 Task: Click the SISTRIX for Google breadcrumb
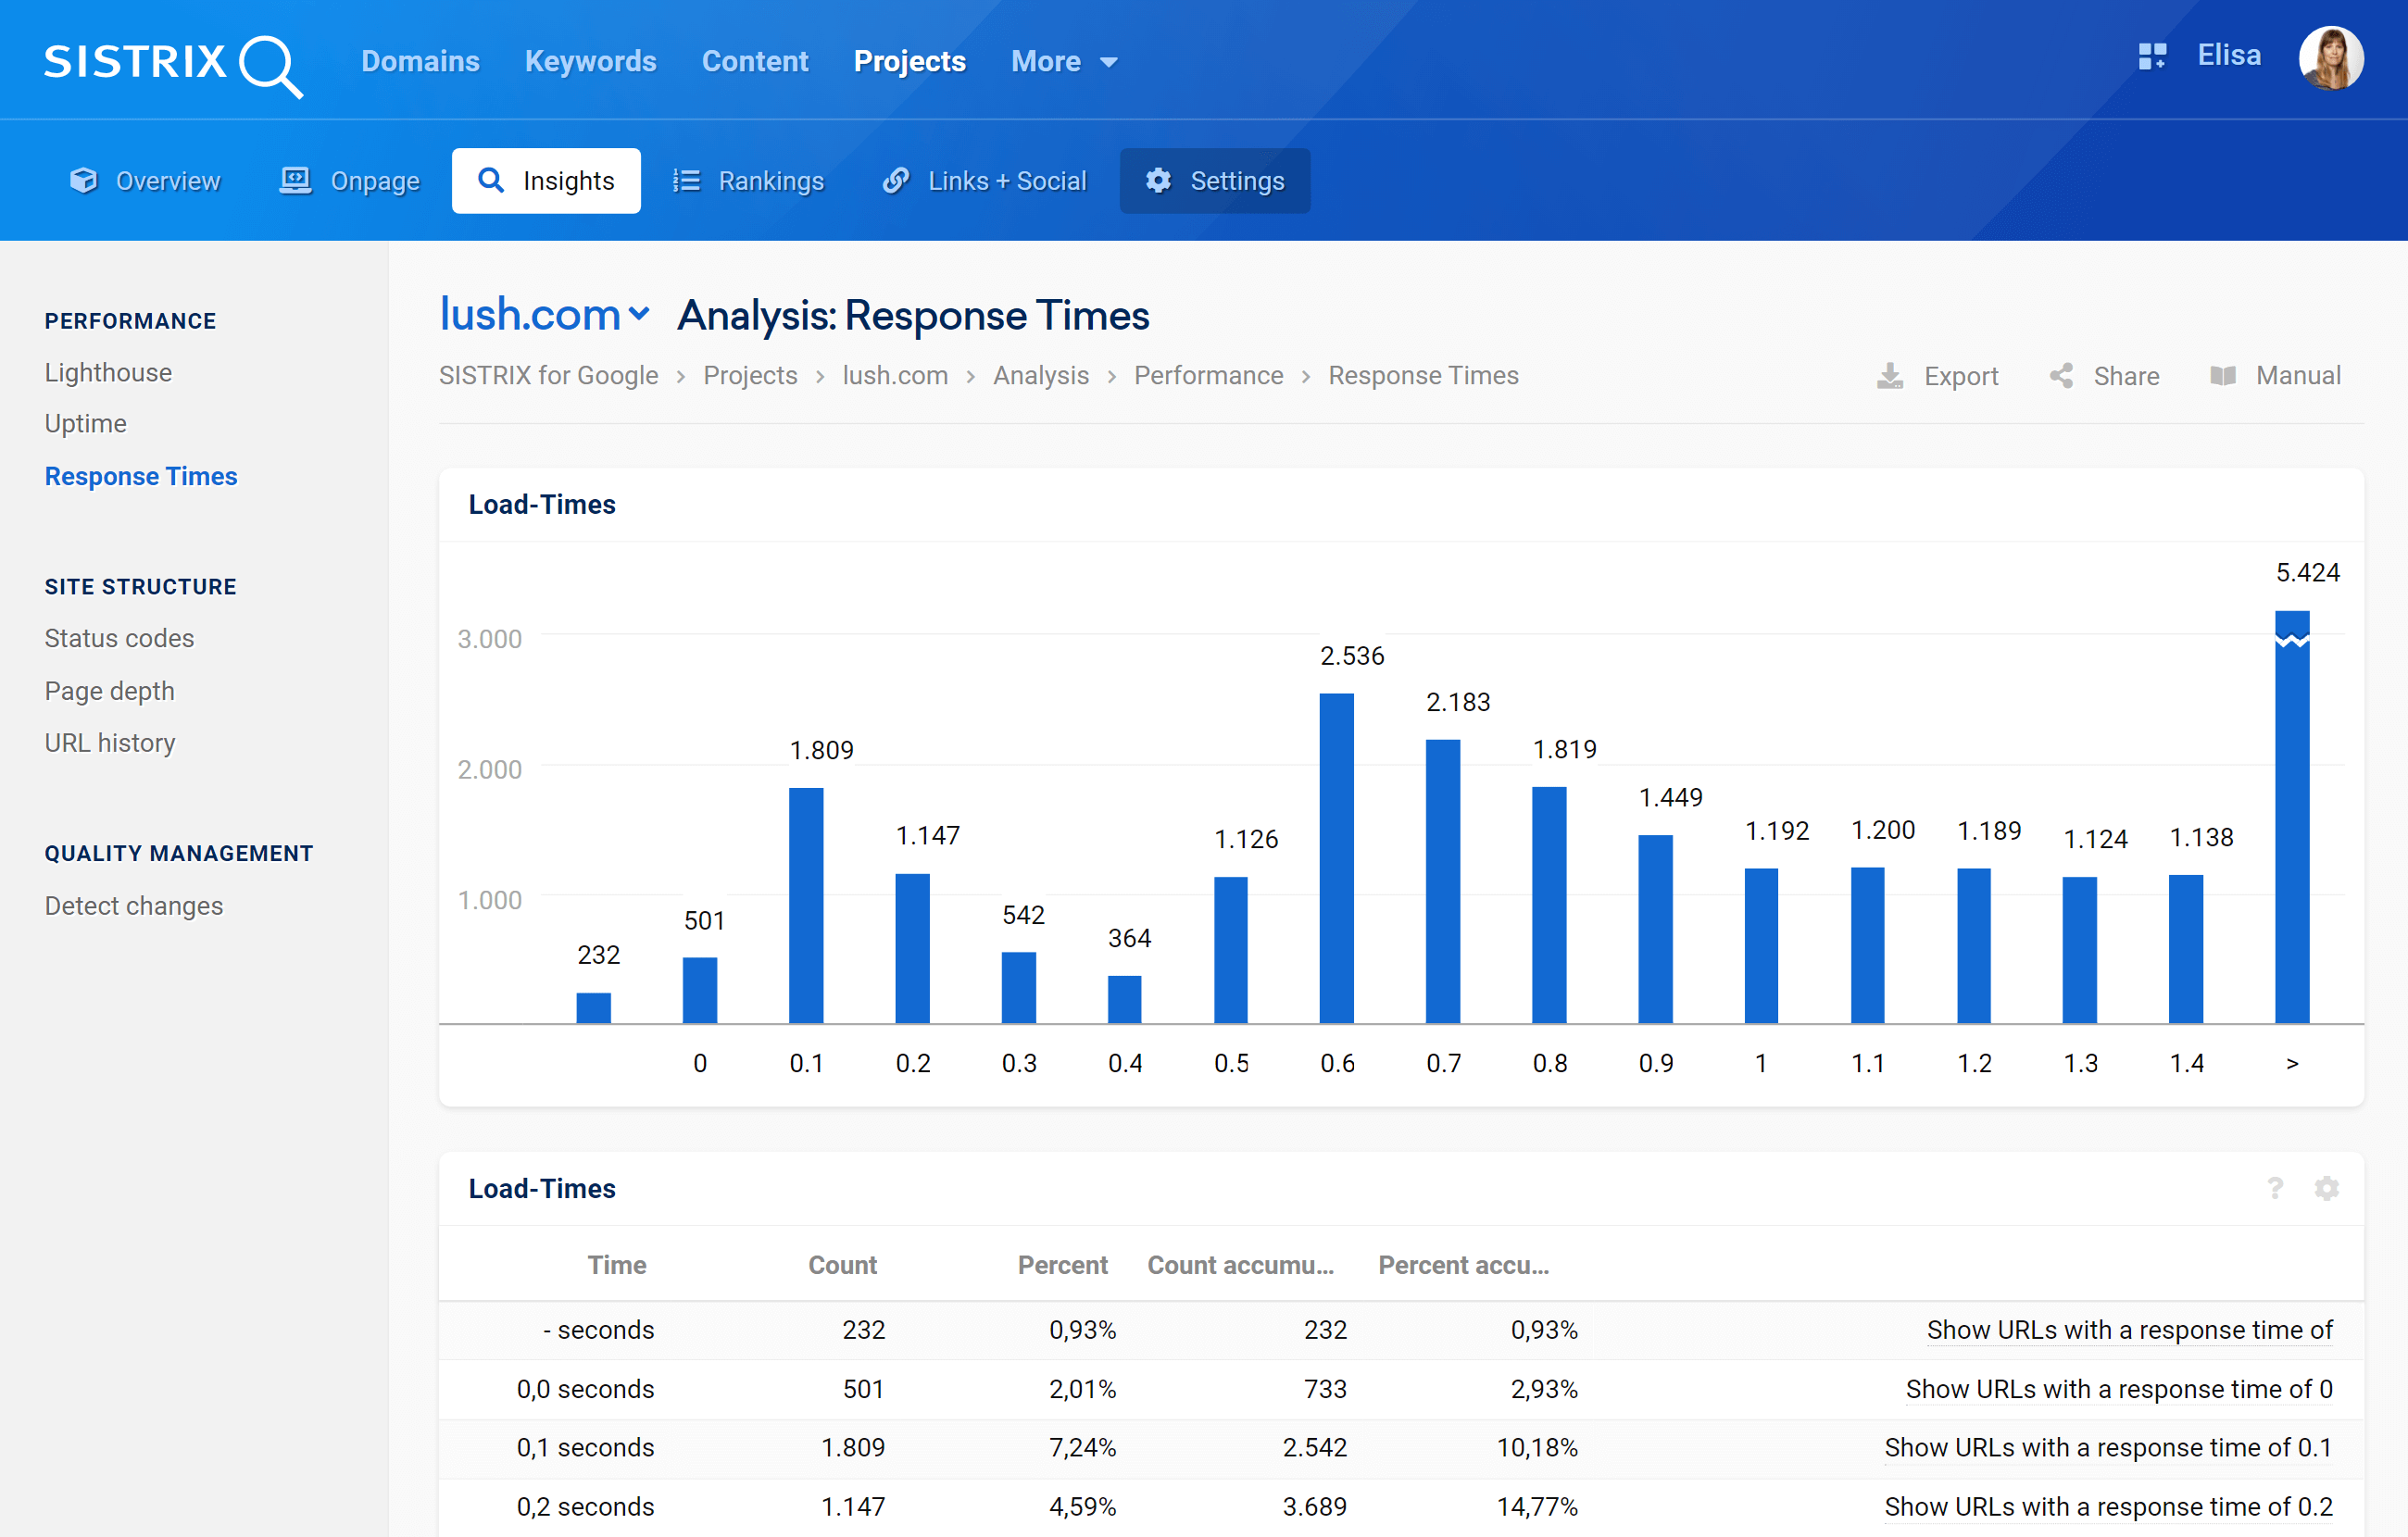(x=548, y=376)
